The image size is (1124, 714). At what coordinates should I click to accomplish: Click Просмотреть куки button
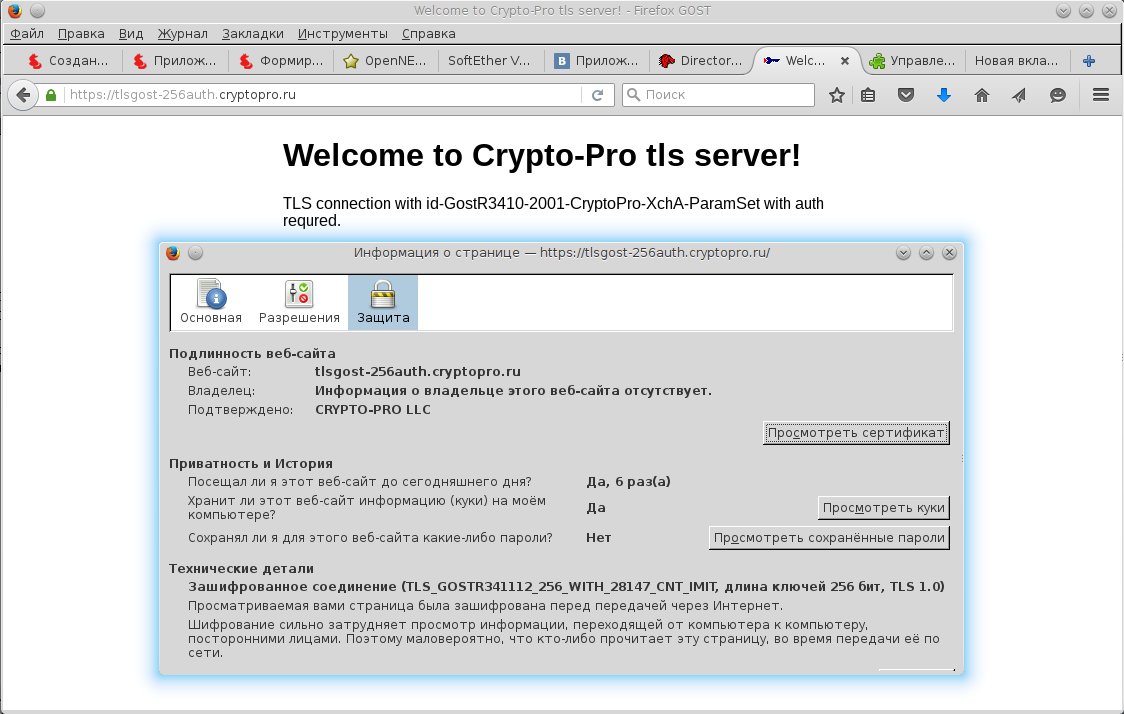click(883, 508)
